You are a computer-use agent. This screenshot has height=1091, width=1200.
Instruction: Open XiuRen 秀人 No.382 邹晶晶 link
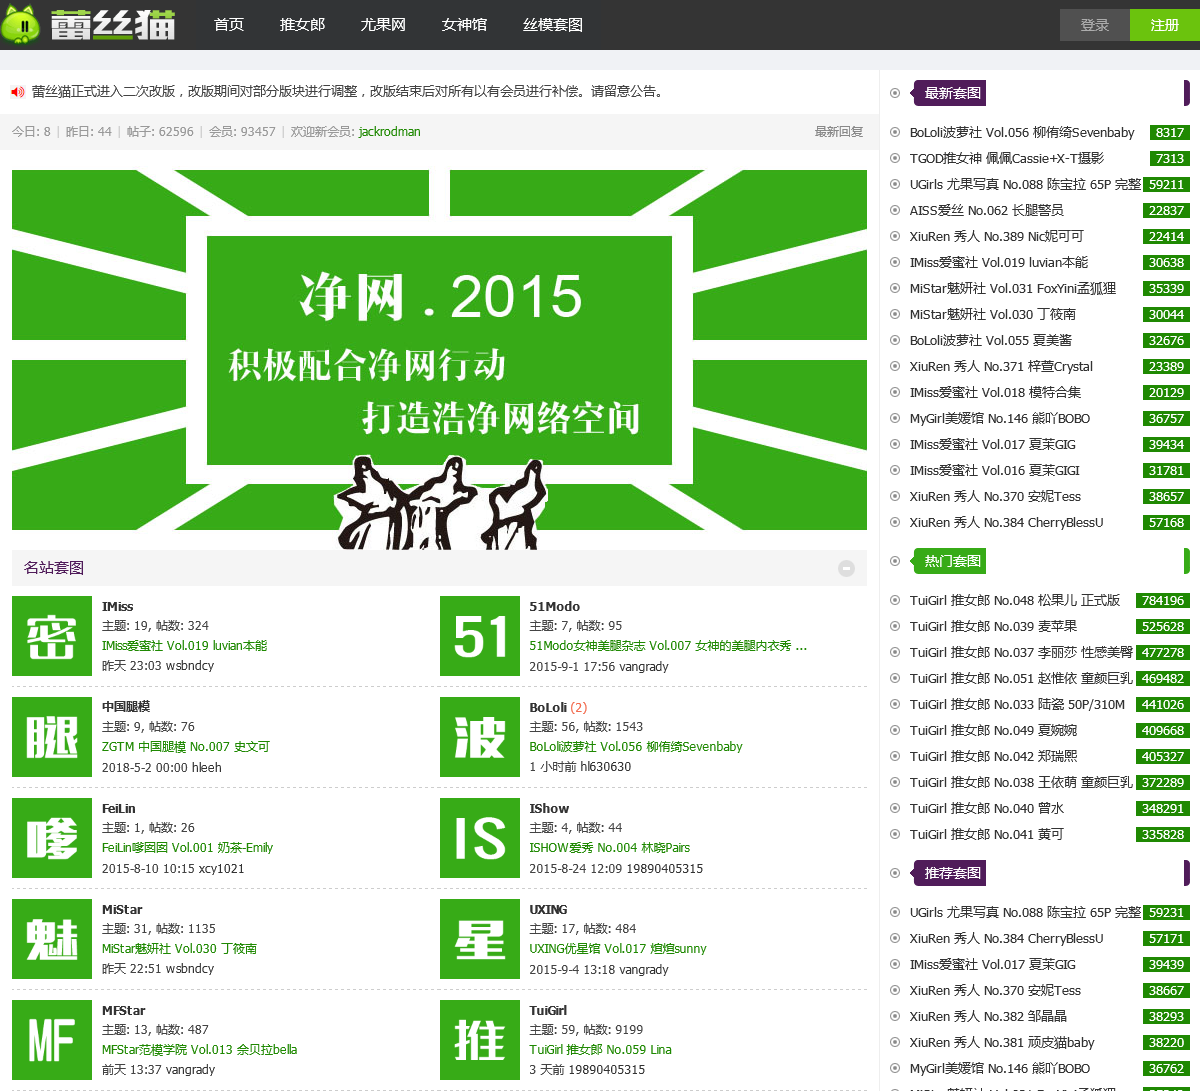coord(988,1016)
